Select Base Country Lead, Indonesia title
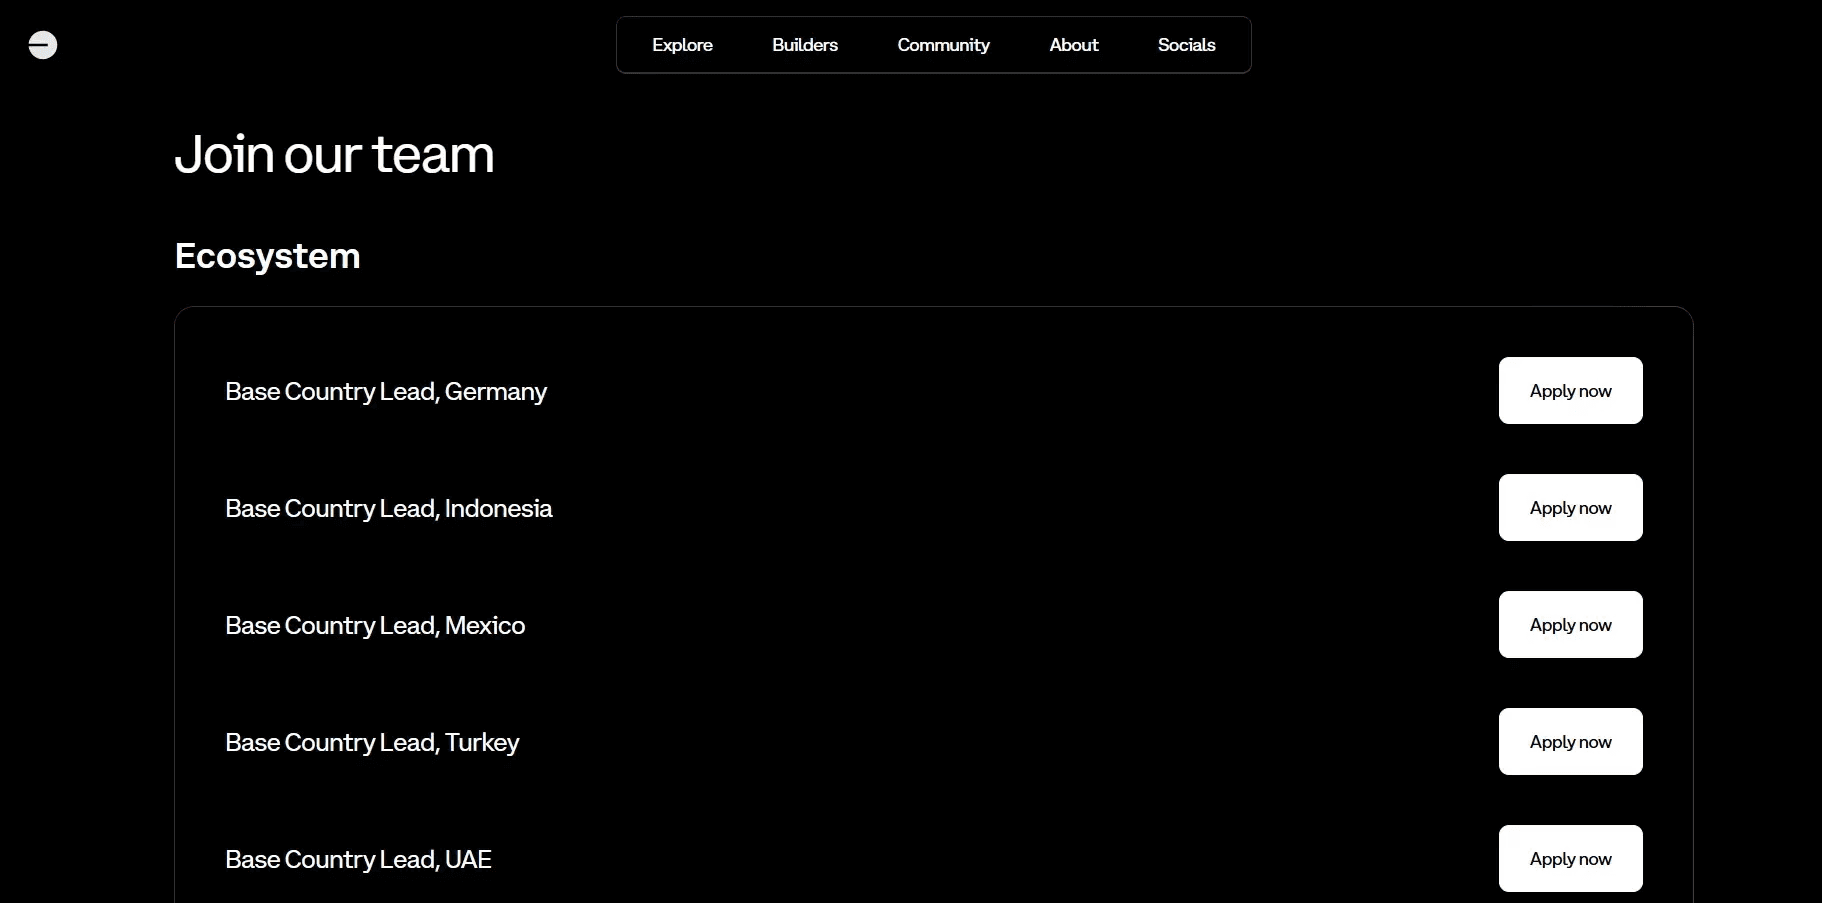The image size is (1822, 903). [x=389, y=508]
